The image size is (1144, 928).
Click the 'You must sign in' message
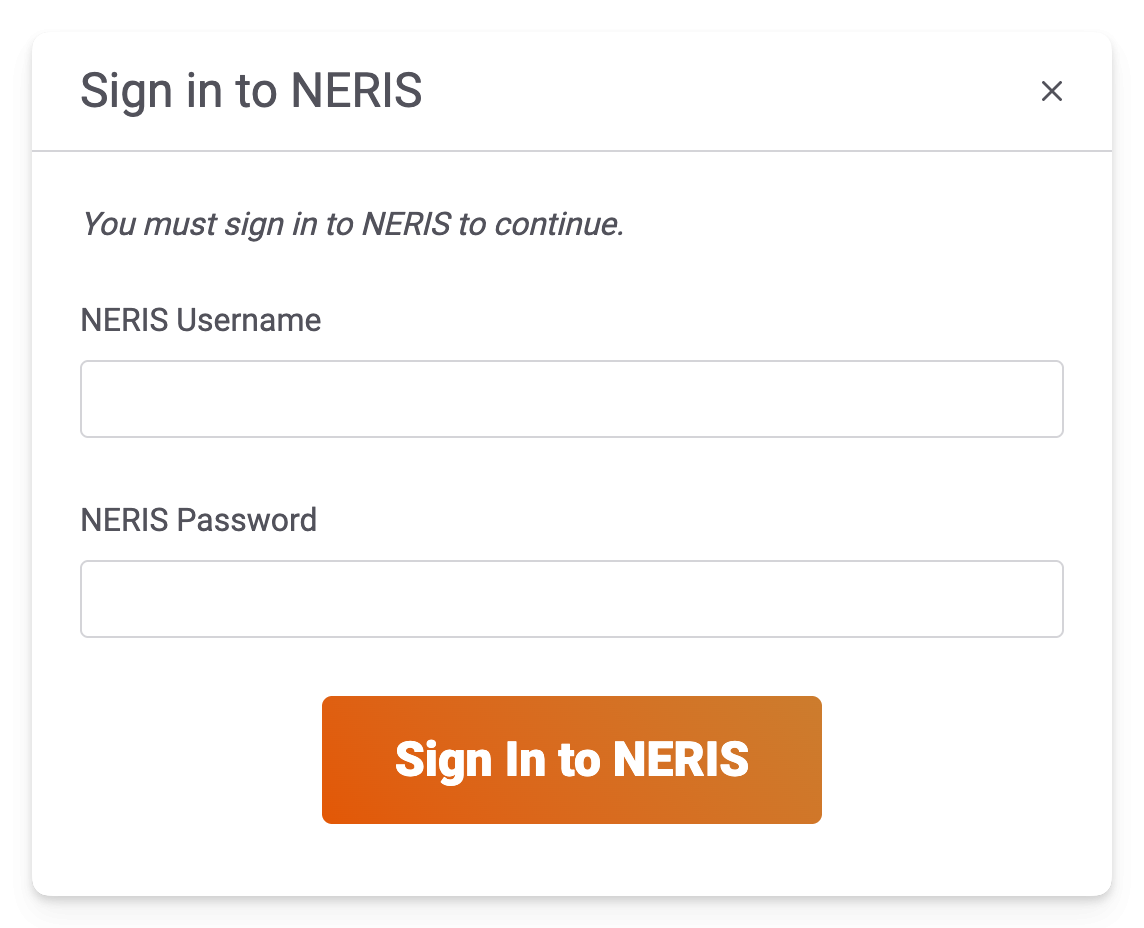pyautogui.click(x=352, y=223)
